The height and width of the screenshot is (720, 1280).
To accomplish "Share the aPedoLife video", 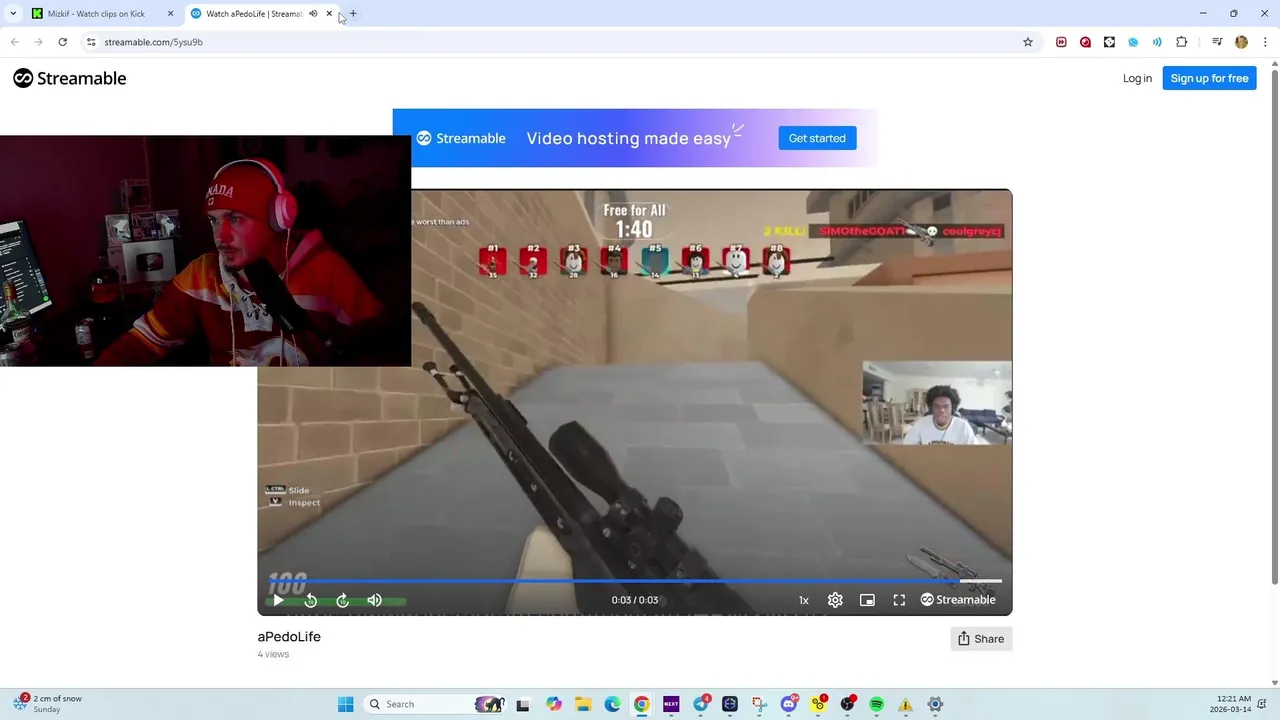I will pyautogui.click(x=981, y=639).
